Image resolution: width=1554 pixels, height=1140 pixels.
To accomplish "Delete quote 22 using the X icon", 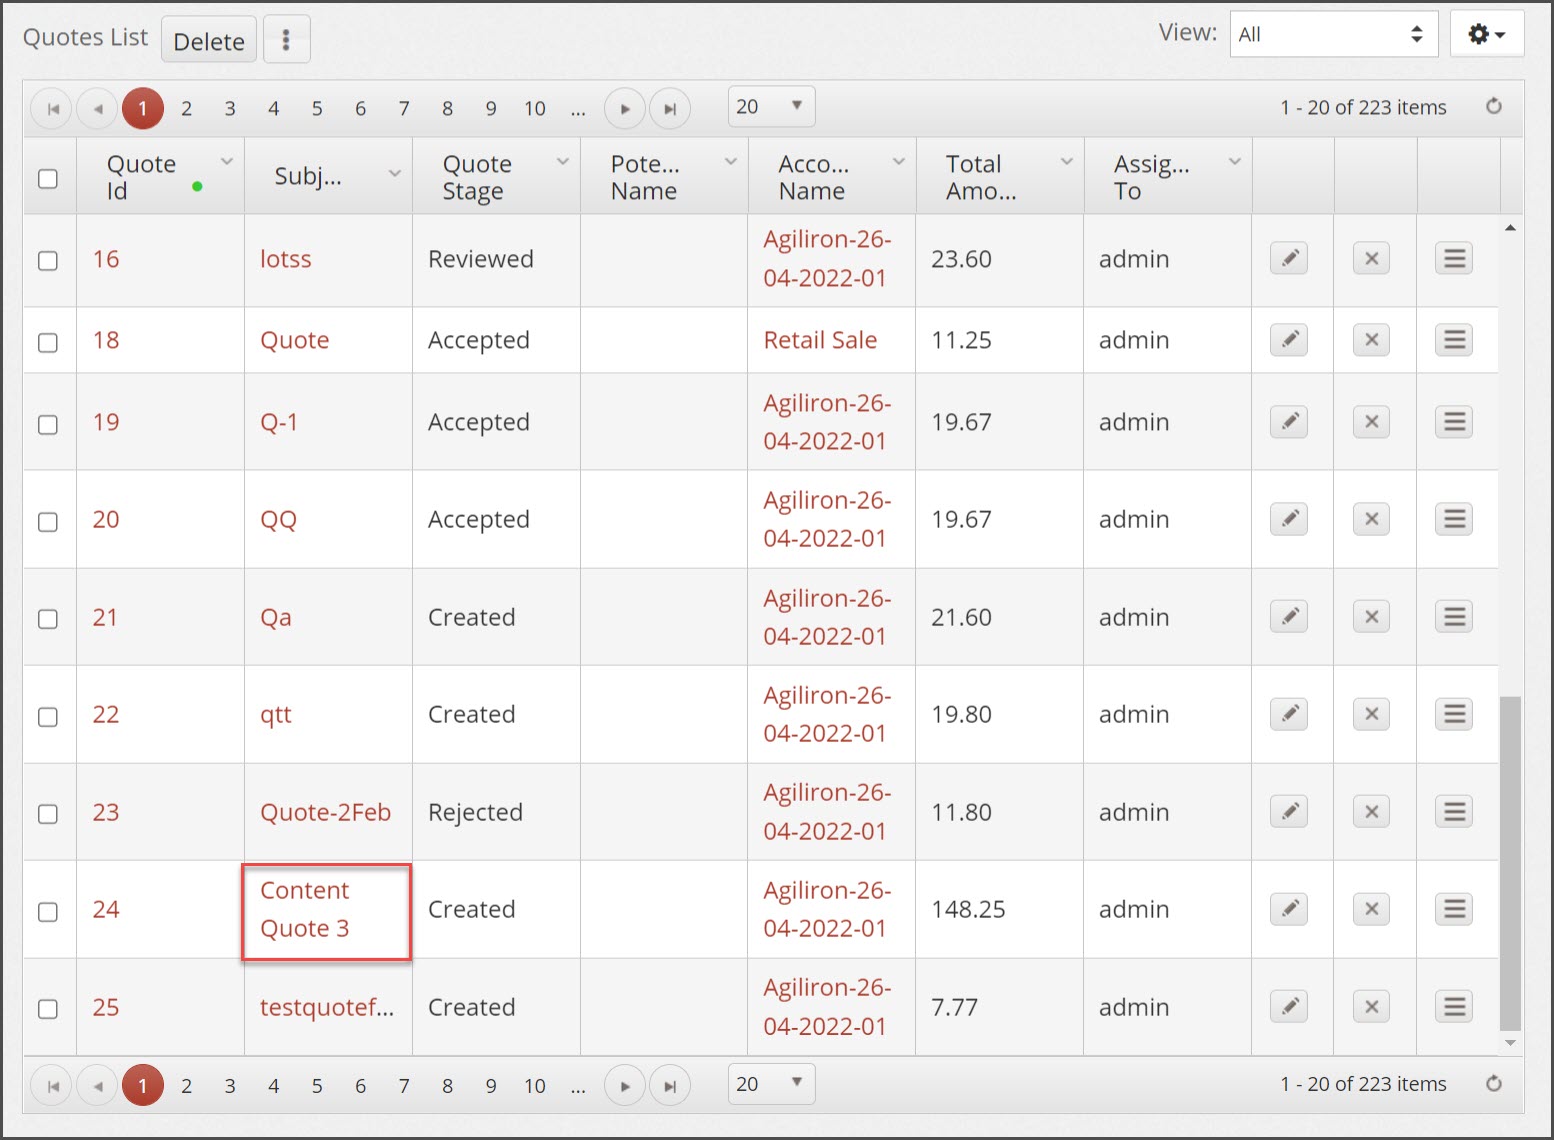I will (x=1371, y=714).
